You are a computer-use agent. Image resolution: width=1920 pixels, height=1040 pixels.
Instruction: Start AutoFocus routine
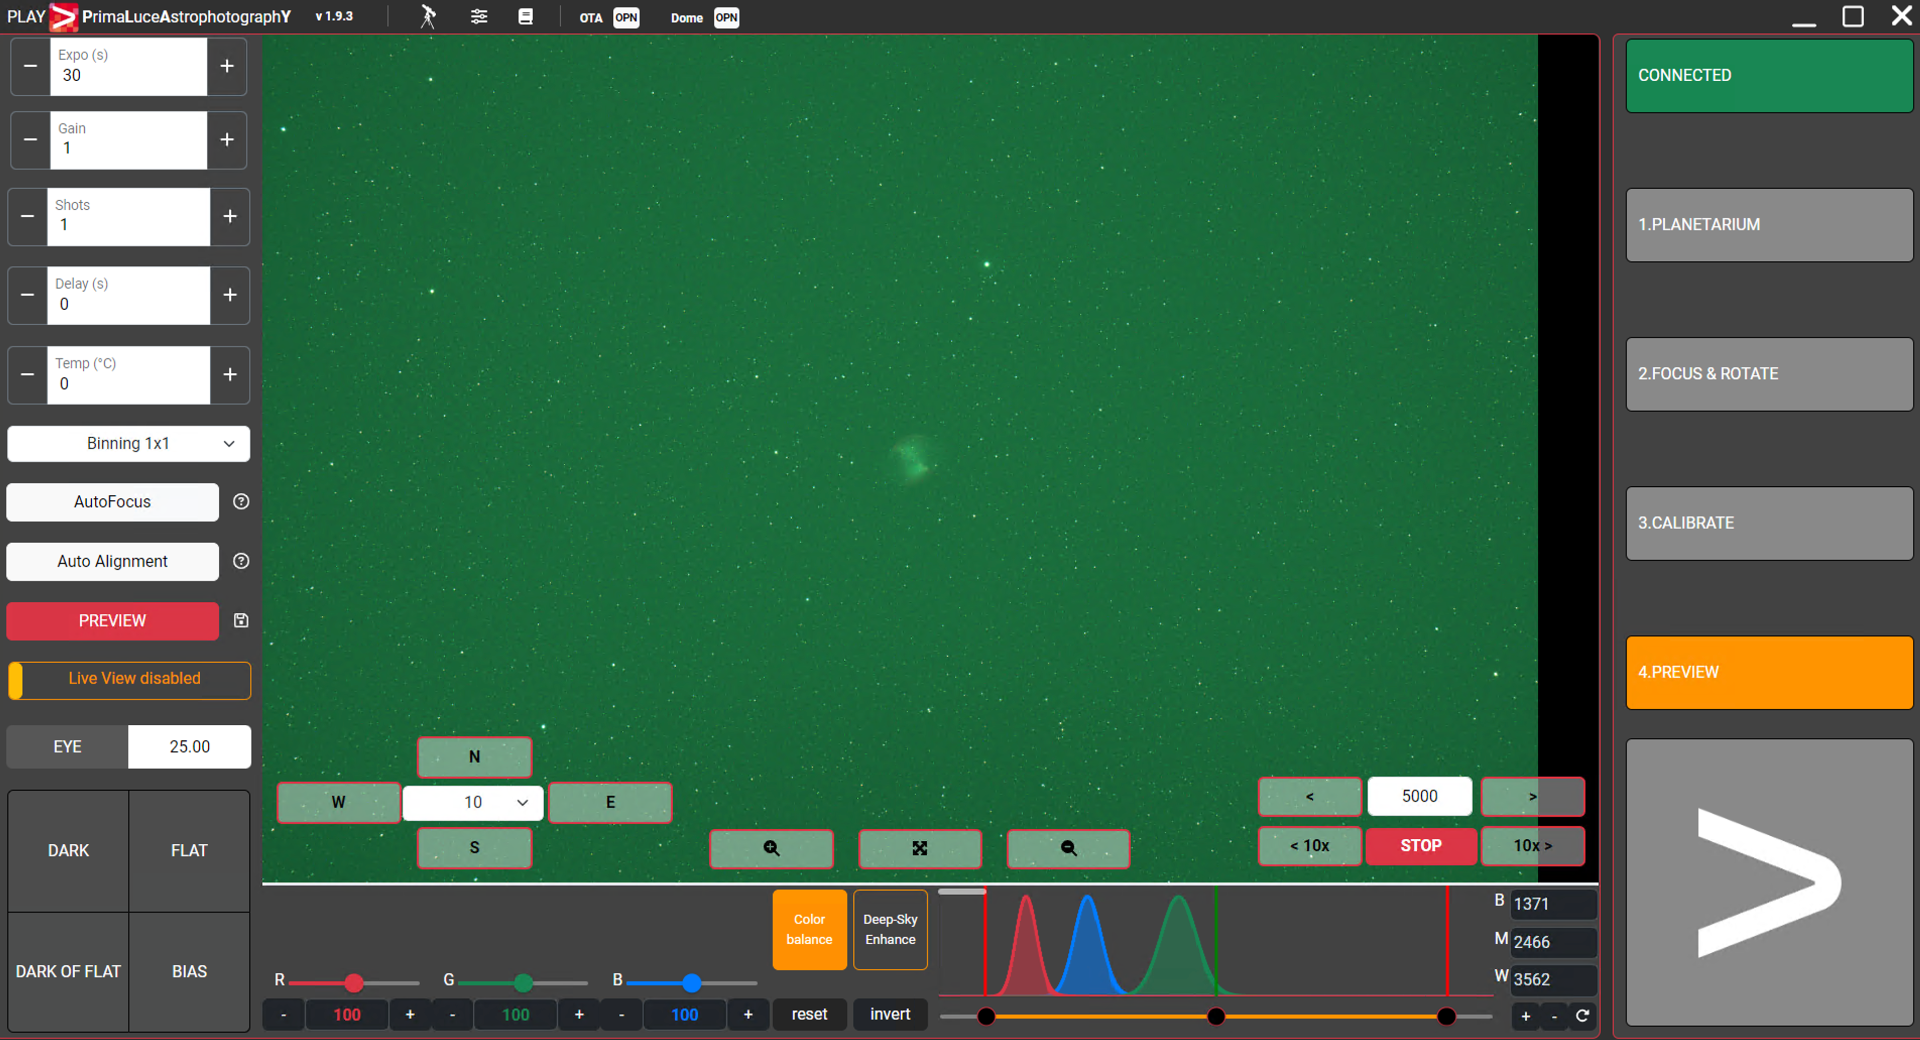click(112, 502)
